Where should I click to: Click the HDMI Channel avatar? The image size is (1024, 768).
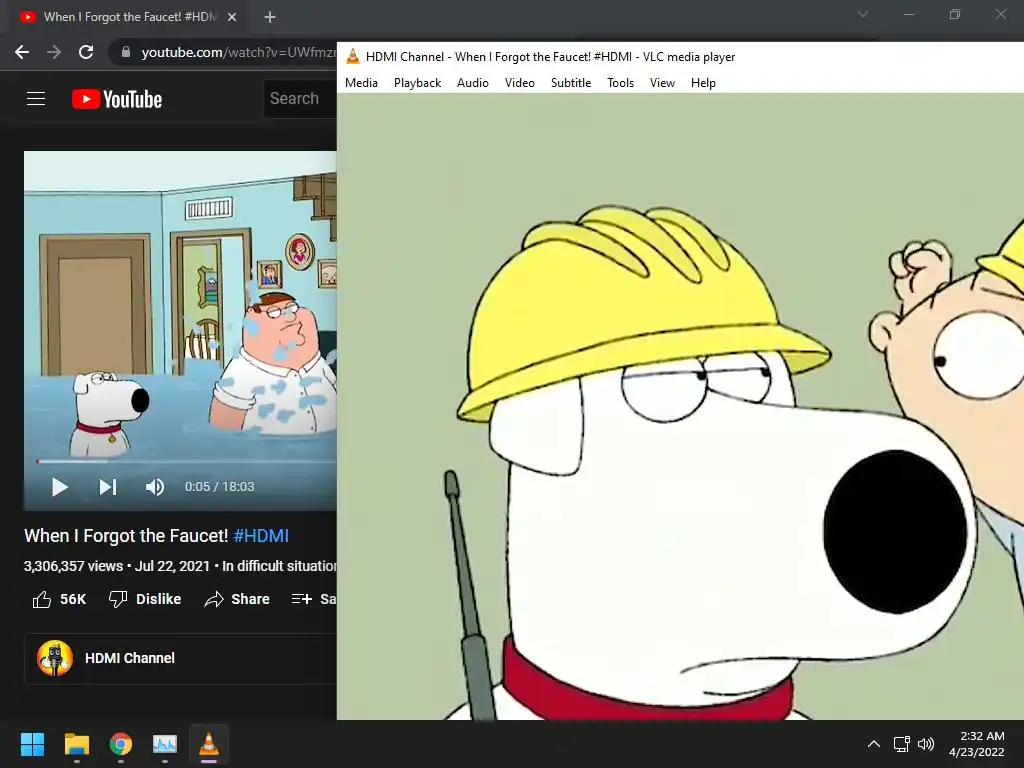[x=55, y=658]
